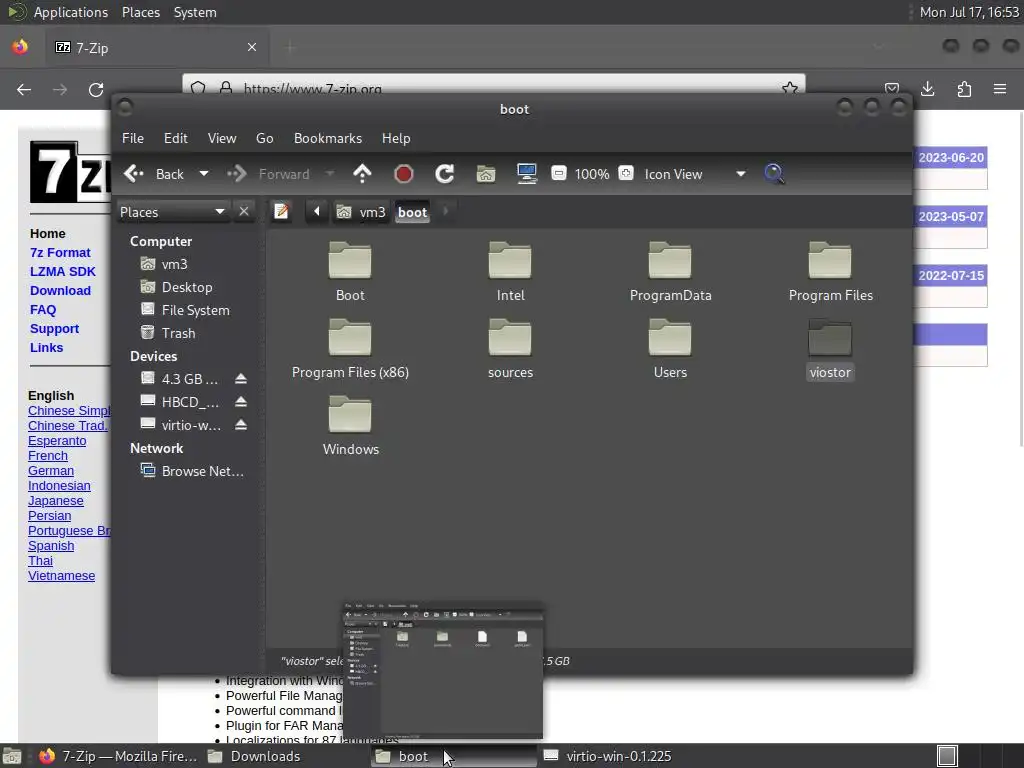Open the Places panel menu
The width and height of the screenshot is (1024, 768).
[x=140, y=12]
